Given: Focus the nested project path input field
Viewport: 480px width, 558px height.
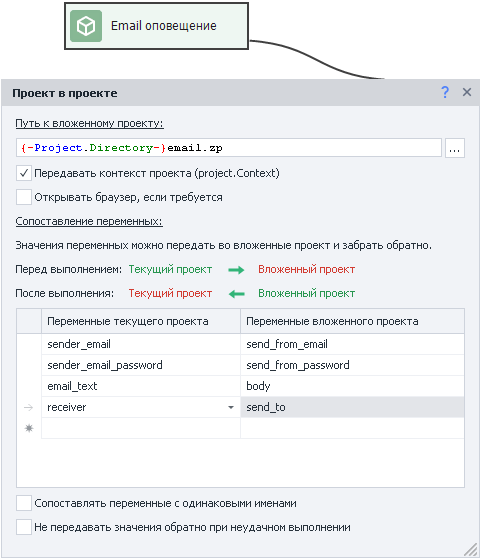Looking at the screenshot, I should pyautogui.click(x=228, y=148).
